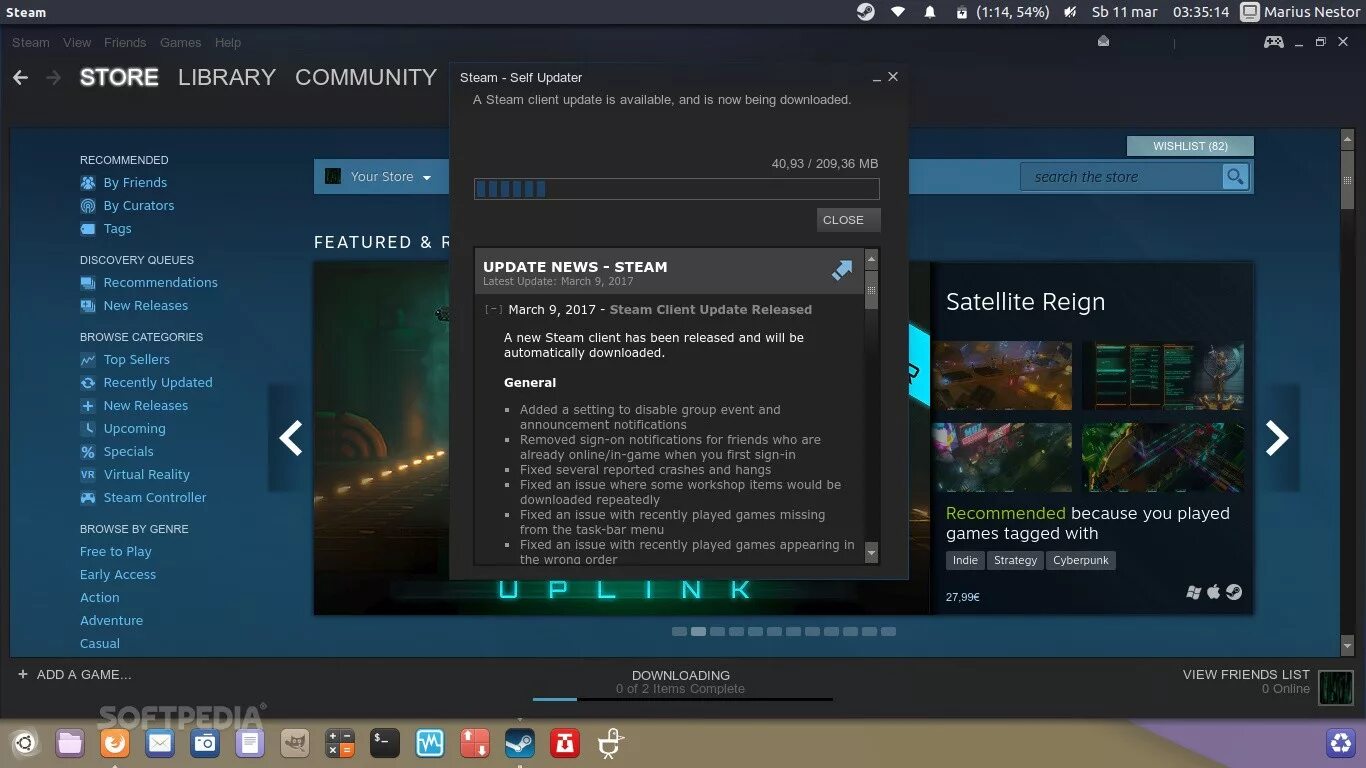
Task: Browse Free to Play genre
Action: point(116,552)
